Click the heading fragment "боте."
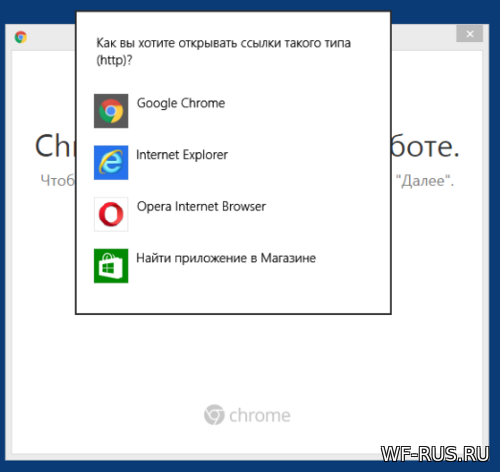 pyautogui.click(x=425, y=146)
